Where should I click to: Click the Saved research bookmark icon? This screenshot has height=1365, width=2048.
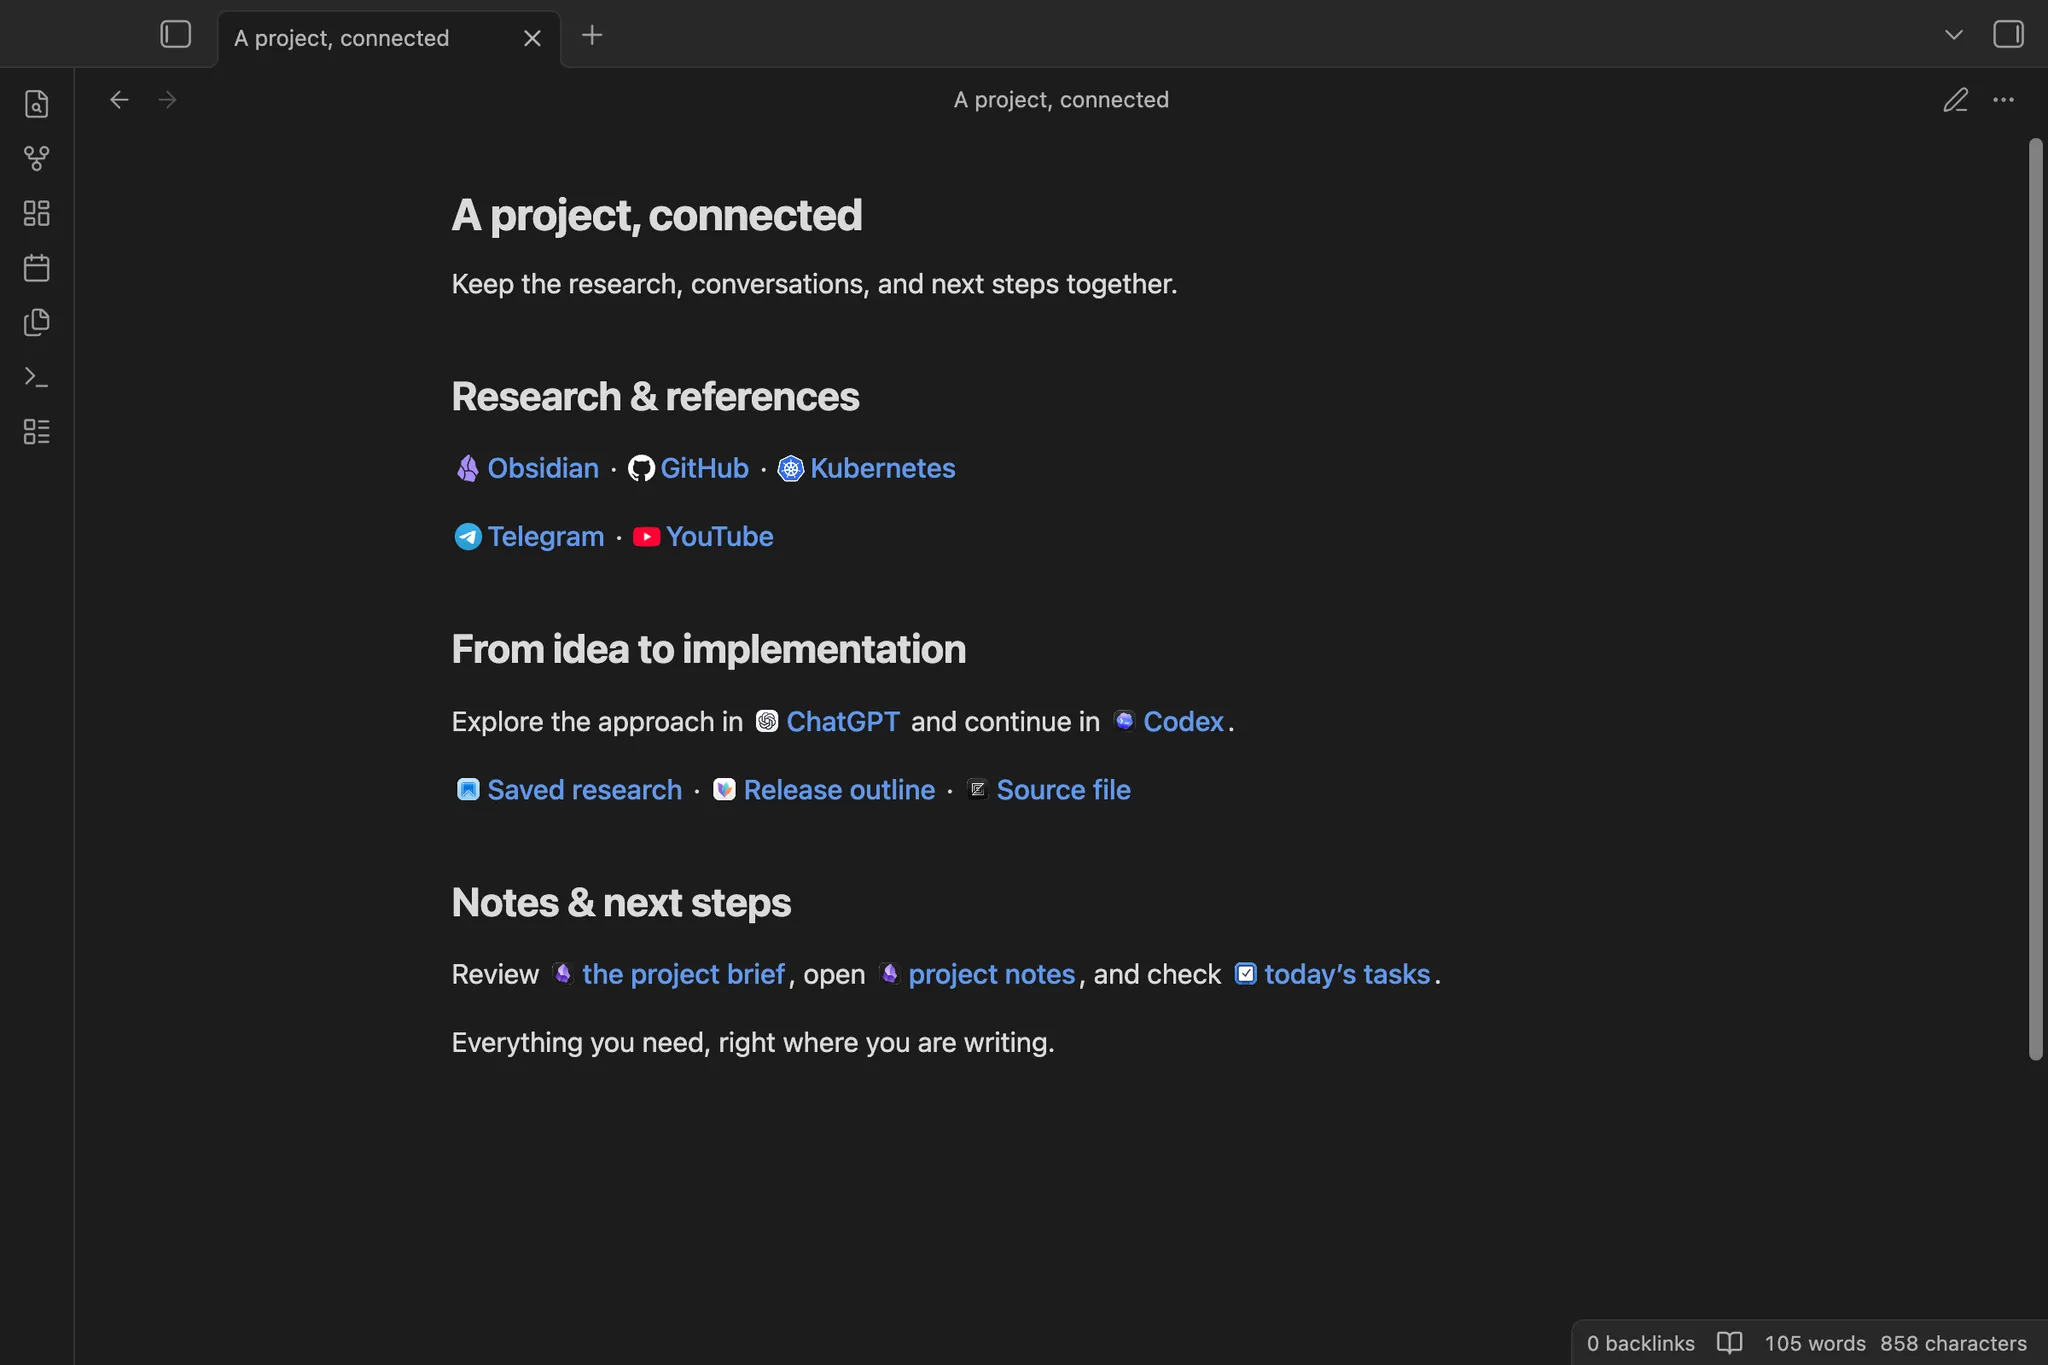467,789
